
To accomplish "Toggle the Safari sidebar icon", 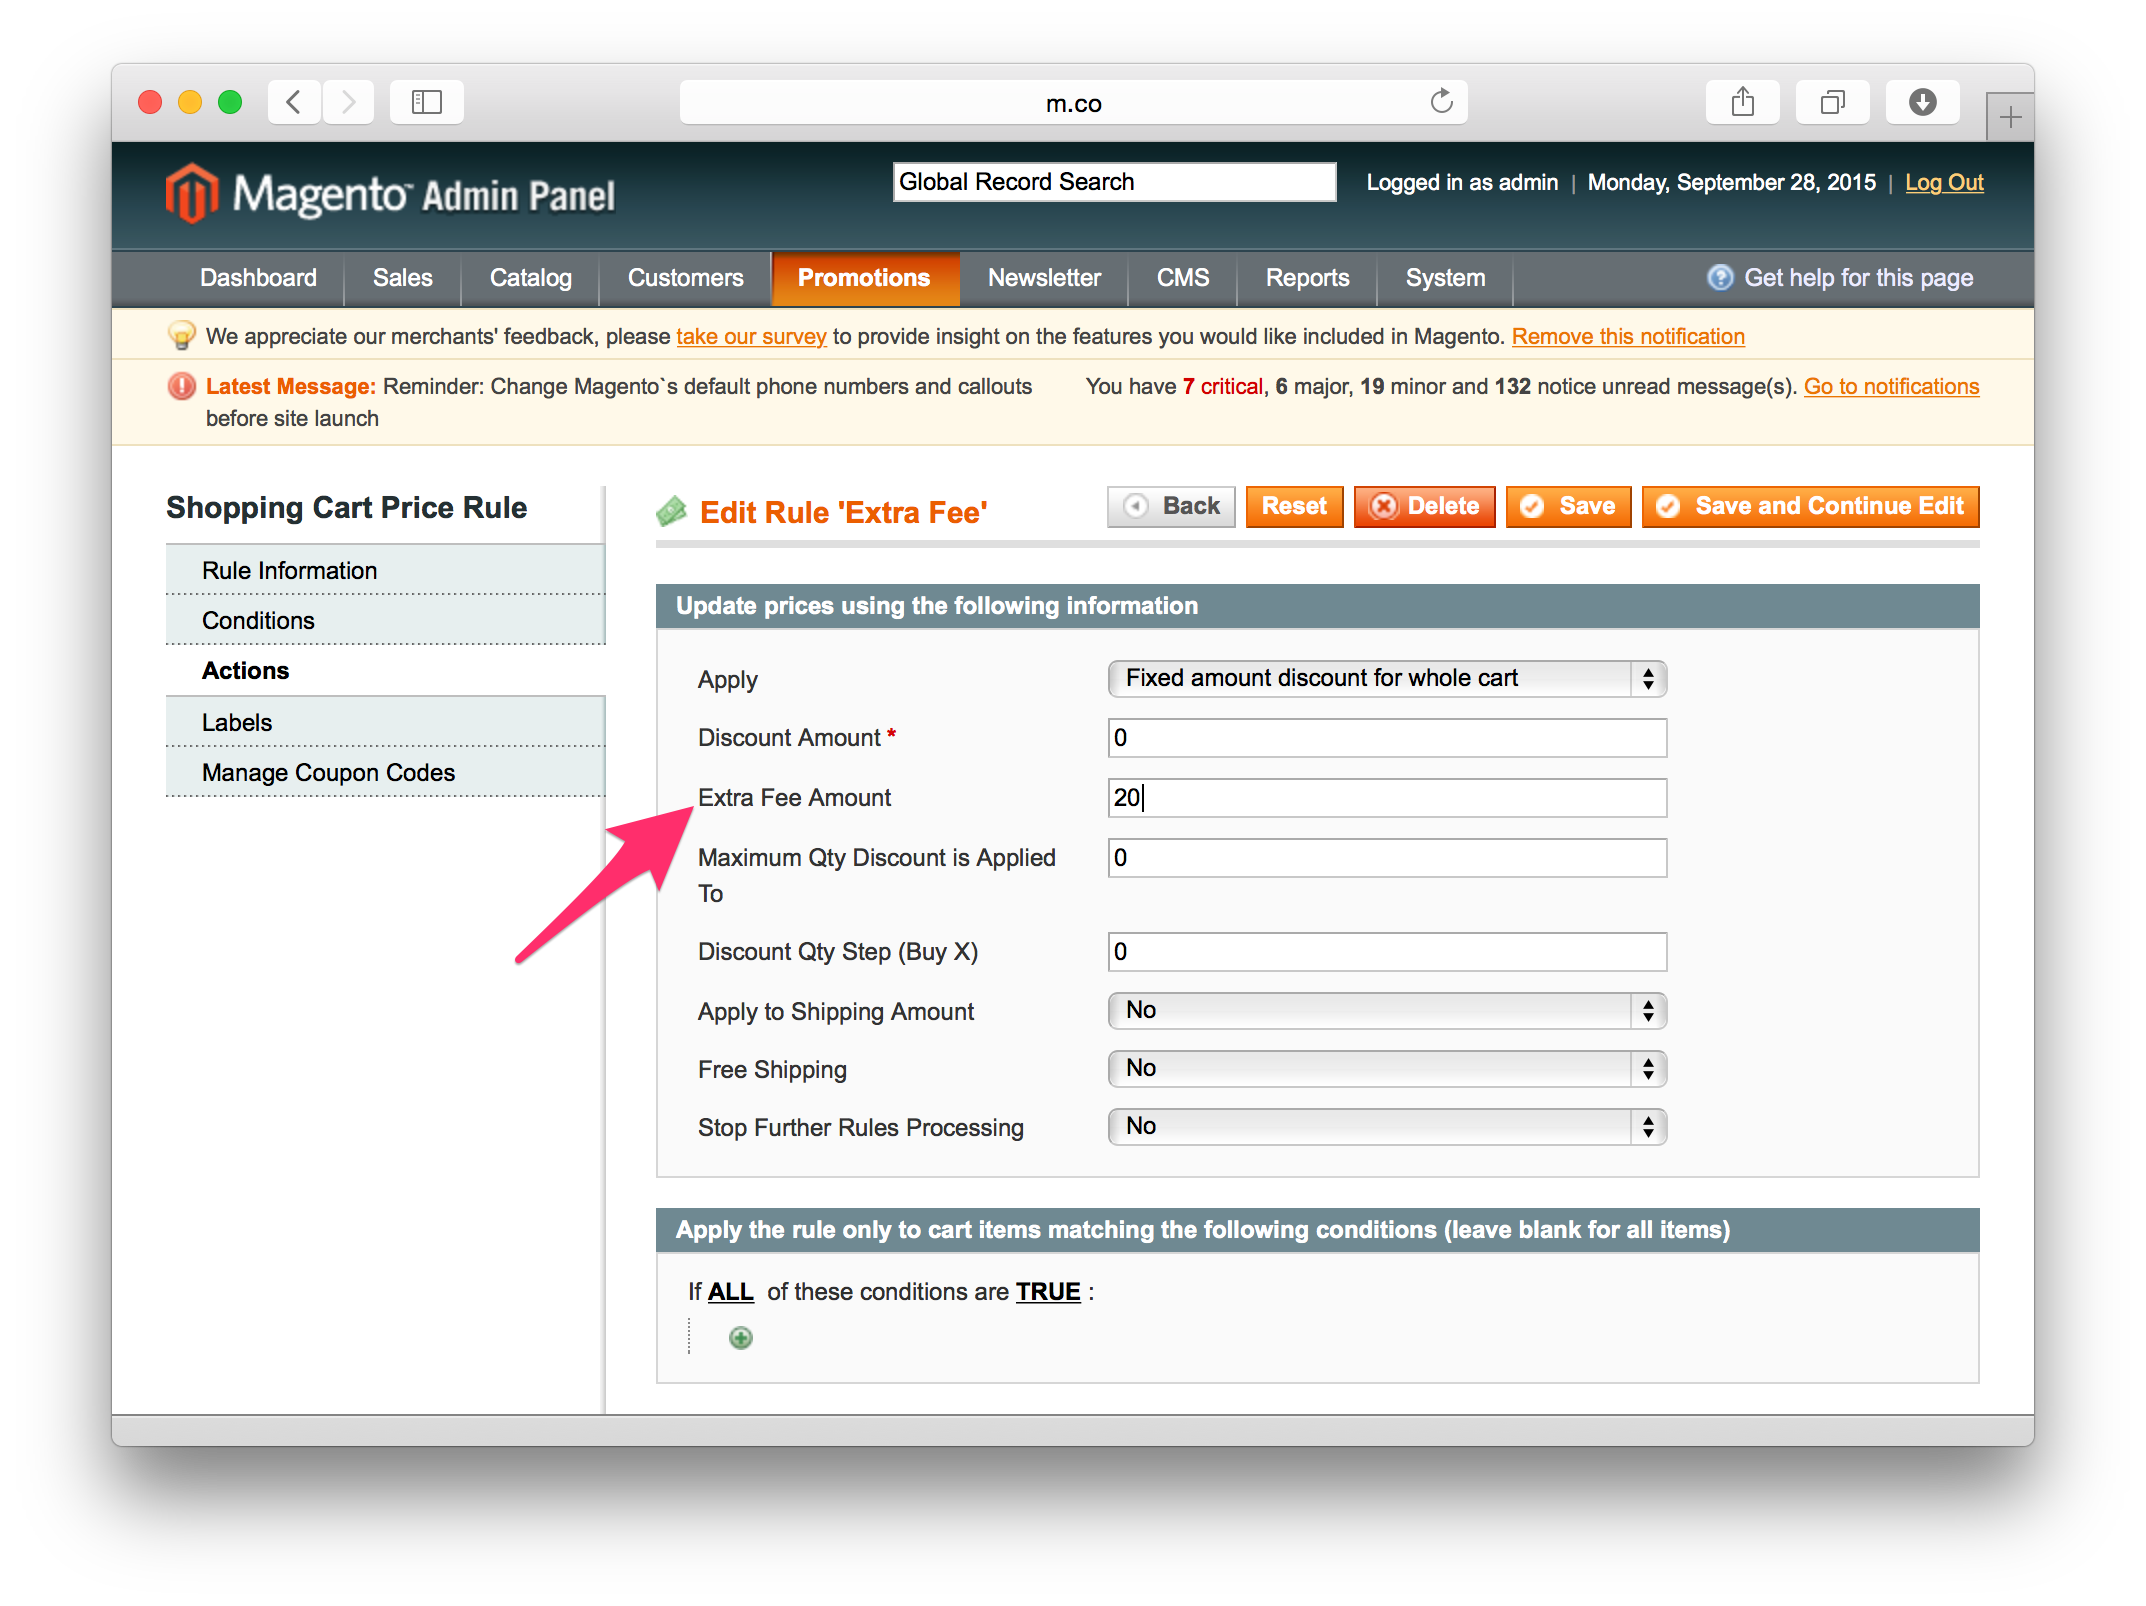I will [427, 102].
